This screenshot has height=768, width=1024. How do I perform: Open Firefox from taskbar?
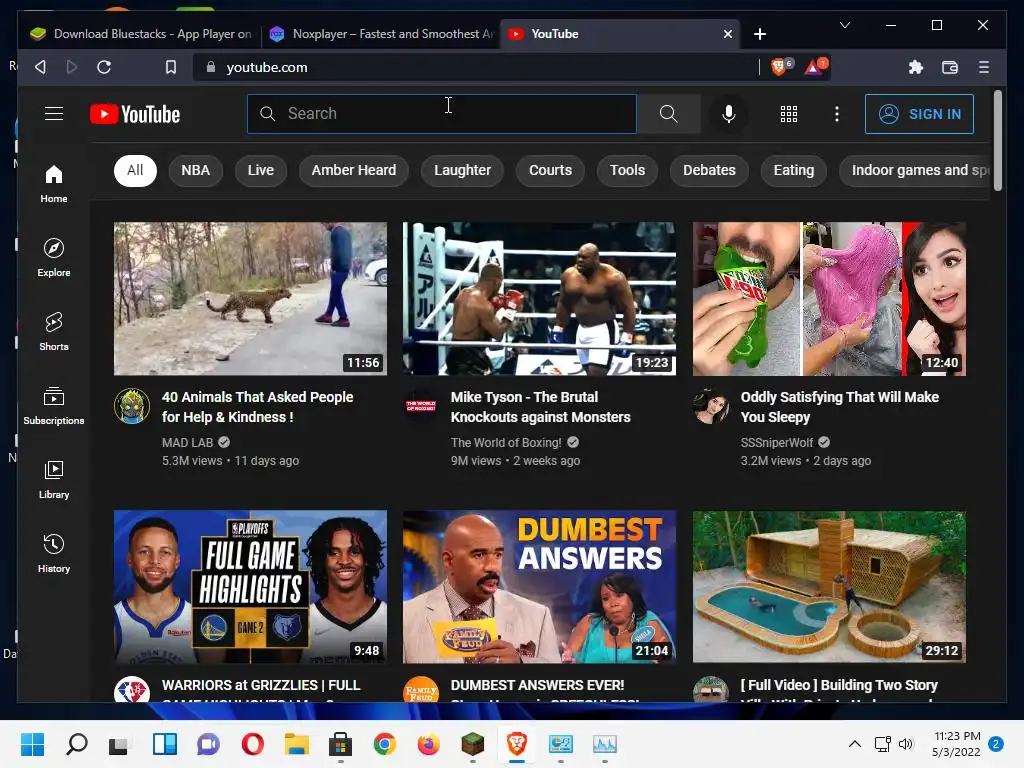pyautogui.click(x=428, y=744)
